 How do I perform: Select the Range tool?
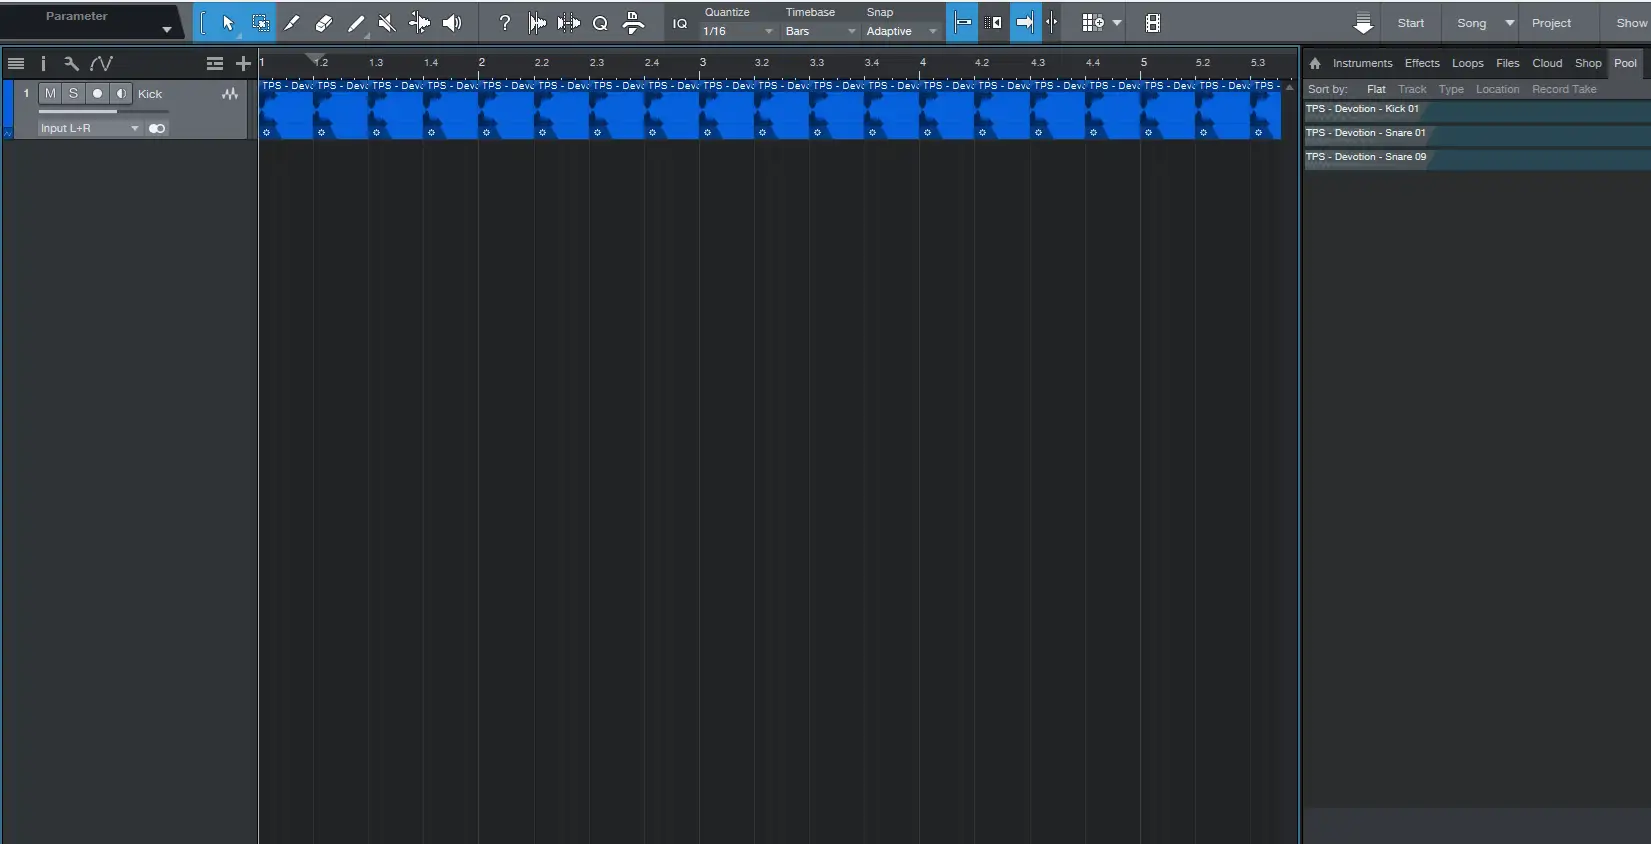tap(260, 23)
